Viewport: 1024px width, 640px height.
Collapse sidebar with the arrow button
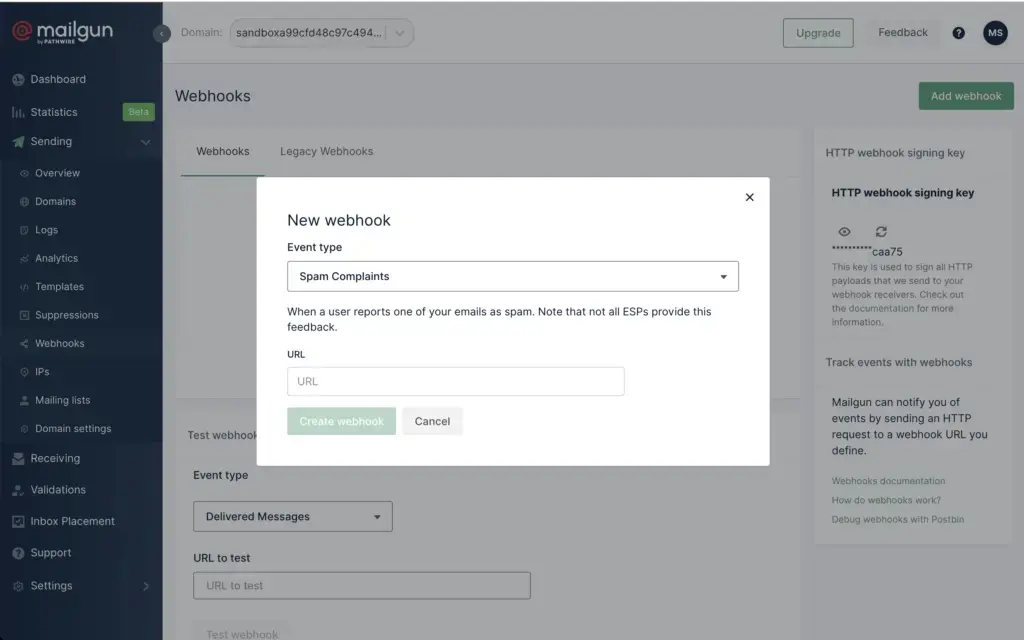point(161,33)
